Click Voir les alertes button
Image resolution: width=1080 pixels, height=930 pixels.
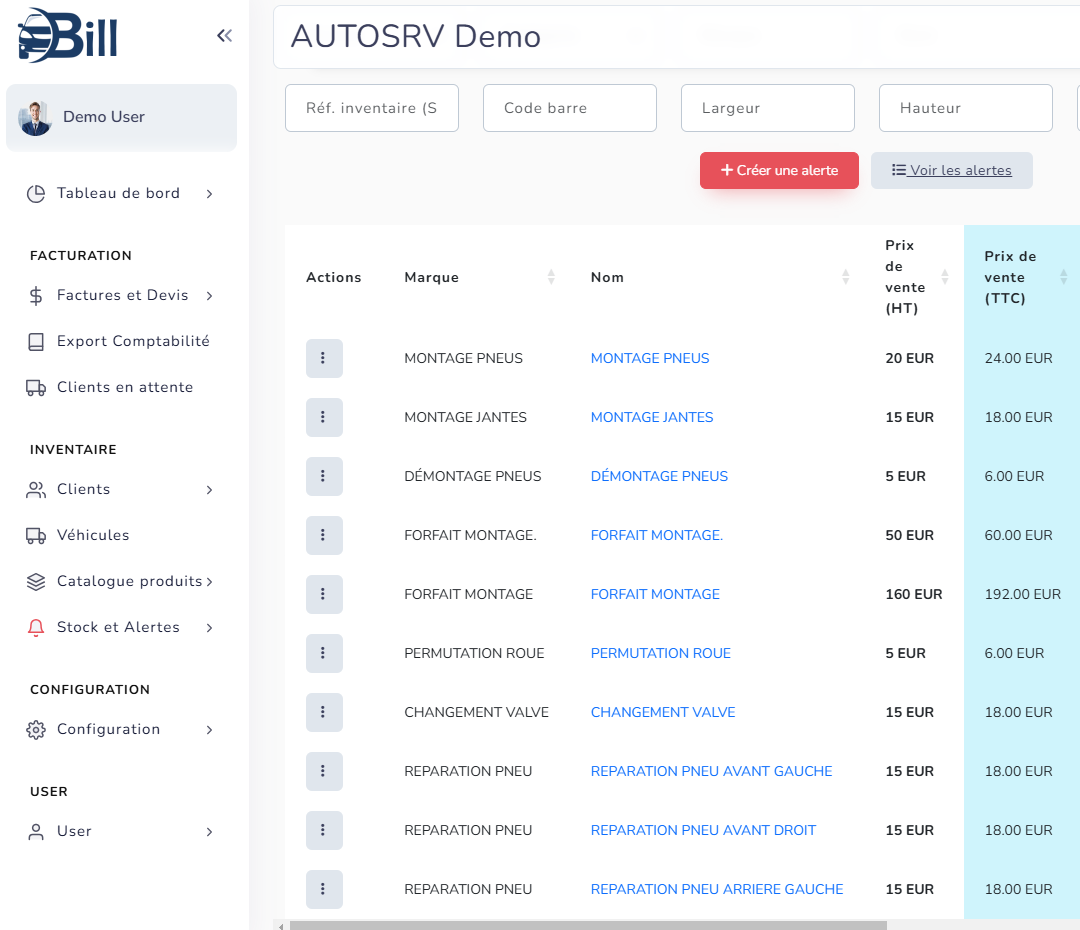pos(951,170)
